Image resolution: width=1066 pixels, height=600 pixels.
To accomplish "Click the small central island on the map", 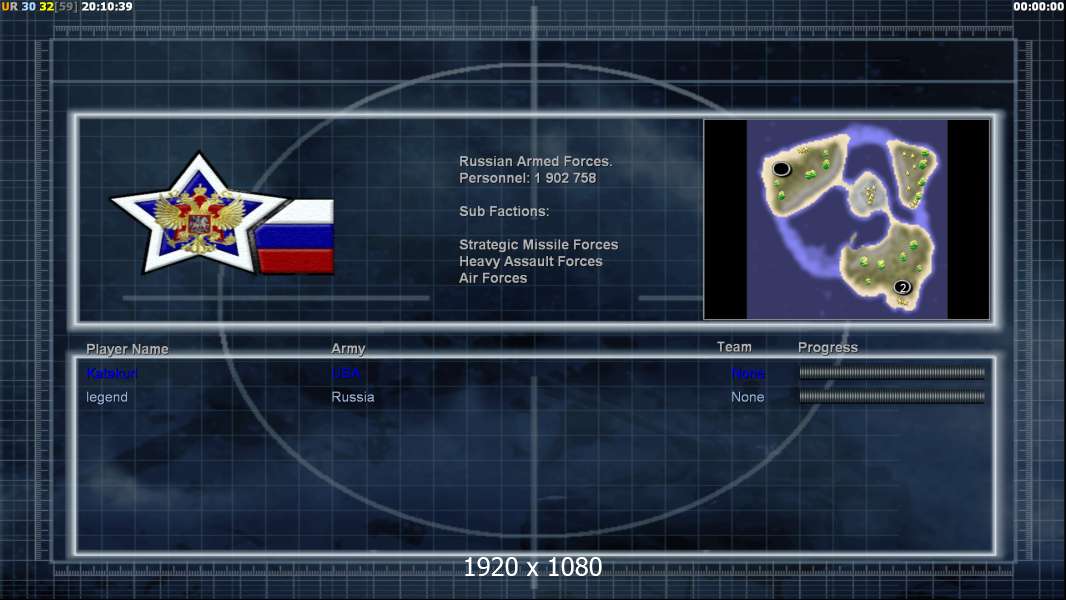I will point(867,194).
